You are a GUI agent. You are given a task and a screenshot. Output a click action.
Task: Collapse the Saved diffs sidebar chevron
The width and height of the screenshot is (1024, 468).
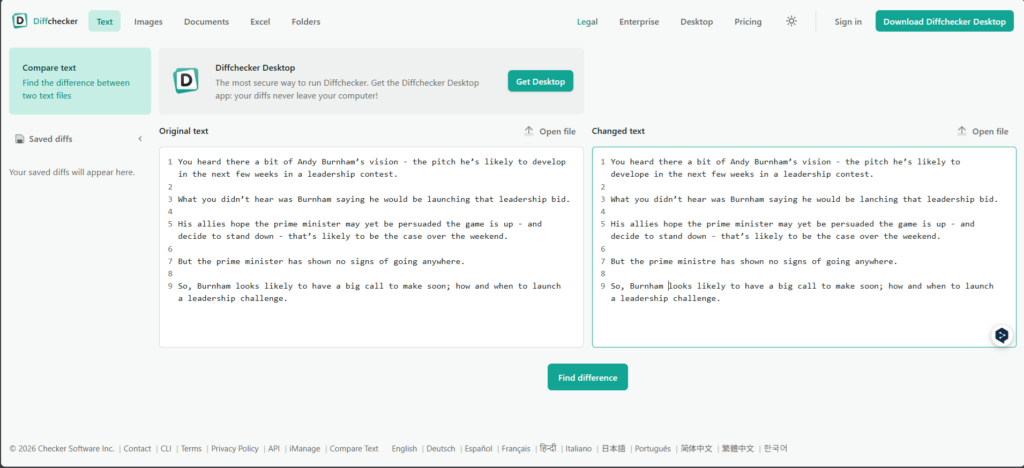[x=140, y=139]
